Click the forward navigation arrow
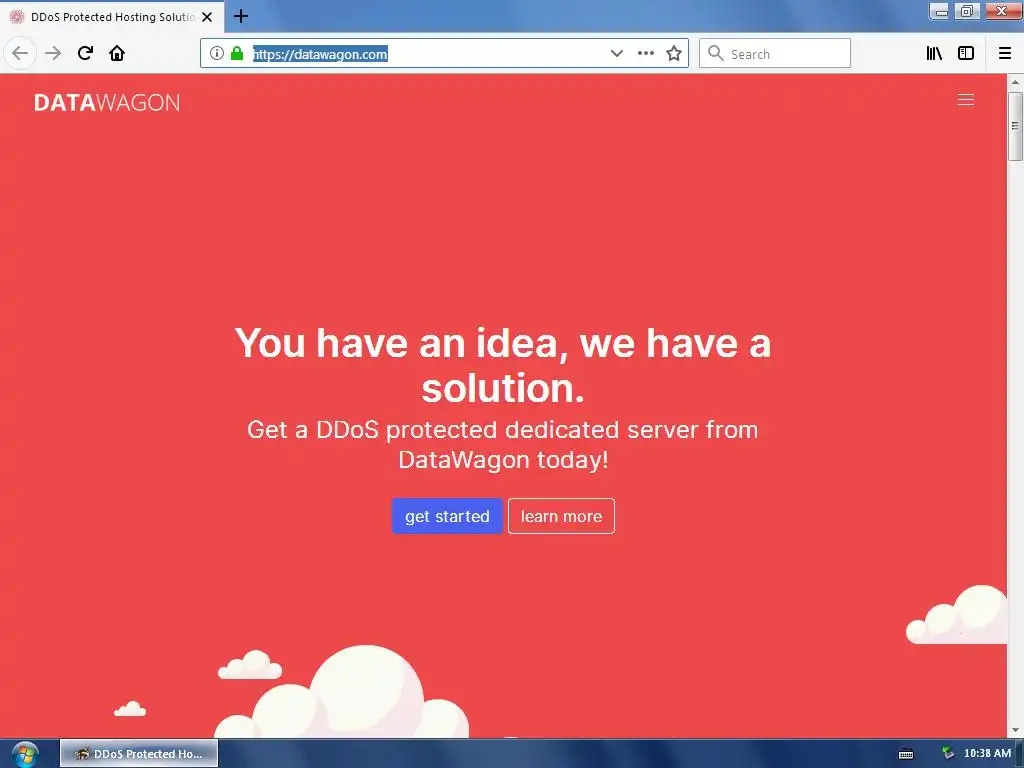This screenshot has height=768, width=1024. pyautogui.click(x=53, y=53)
